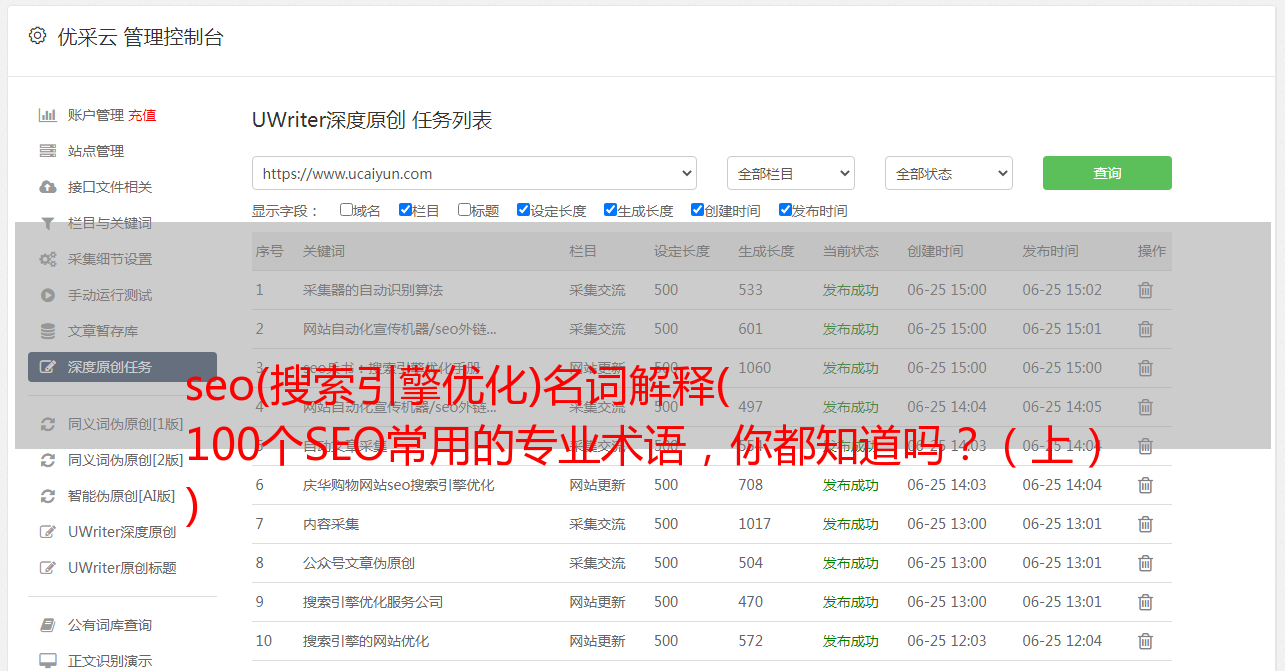Open 同义词伪原创[2版] in the sidebar
Screen dimensions: 1285x671
126,460
